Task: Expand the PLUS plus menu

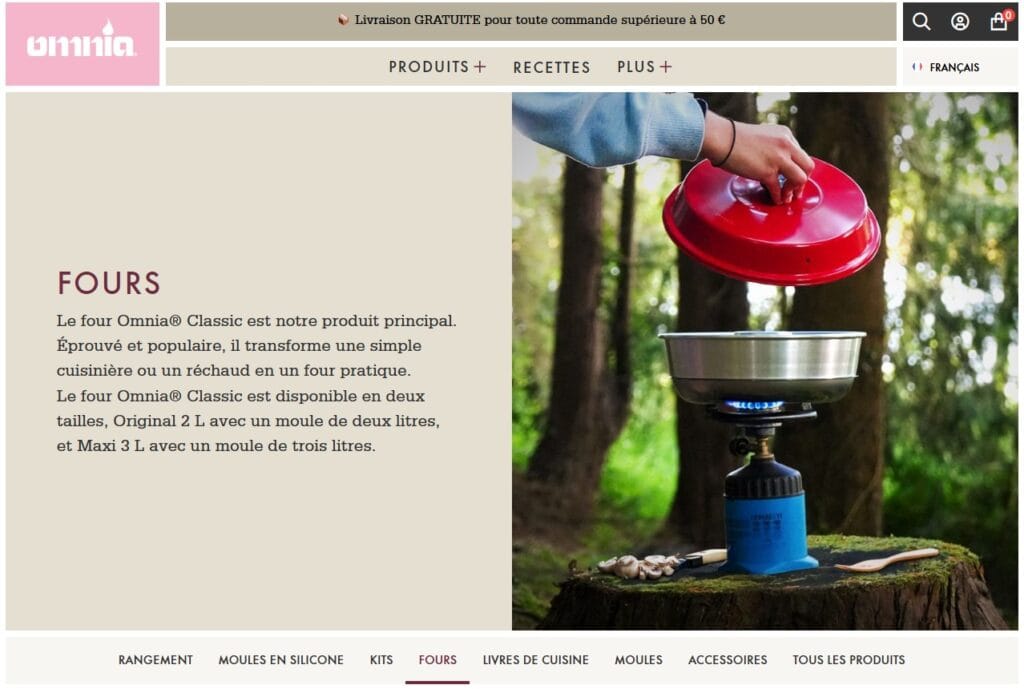Action: (x=644, y=67)
